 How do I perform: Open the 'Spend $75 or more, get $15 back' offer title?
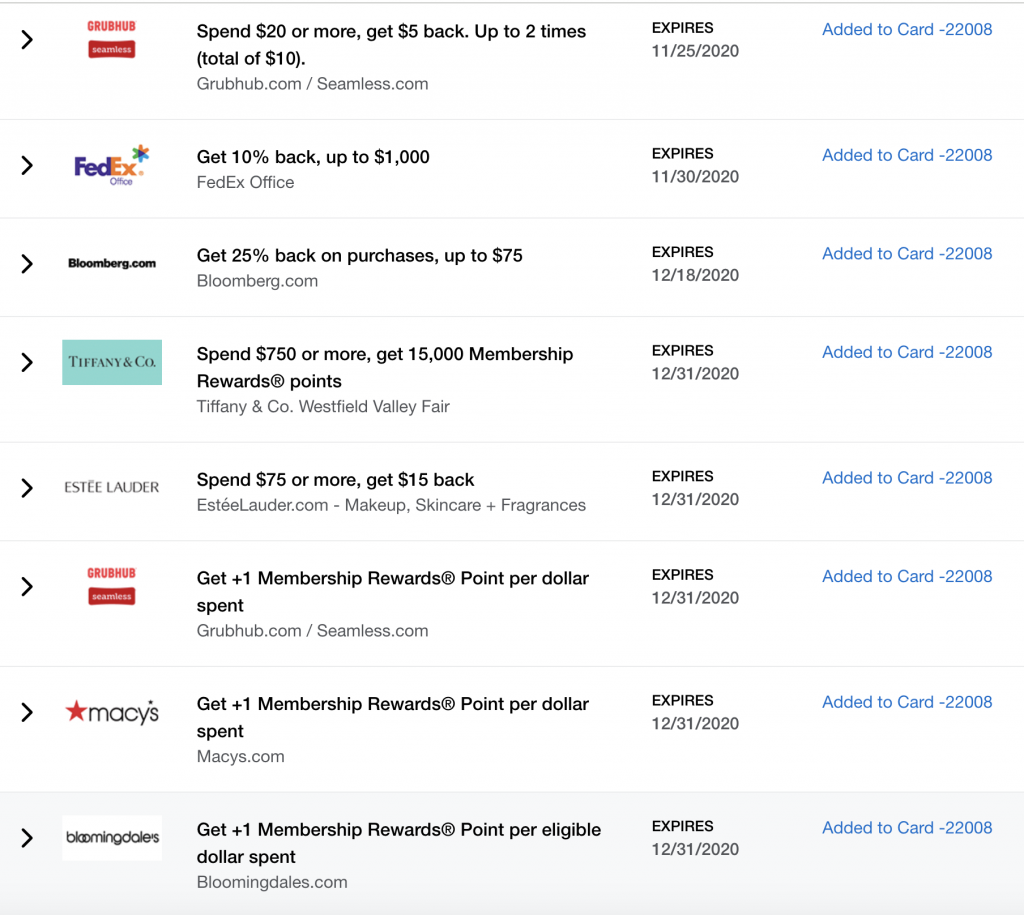click(x=335, y=480)
